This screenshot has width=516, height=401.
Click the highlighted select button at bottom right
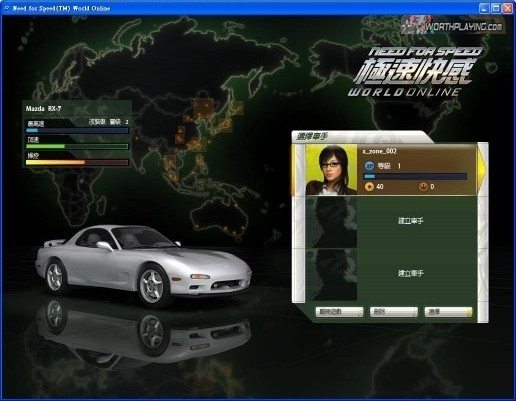pos(448,312)
